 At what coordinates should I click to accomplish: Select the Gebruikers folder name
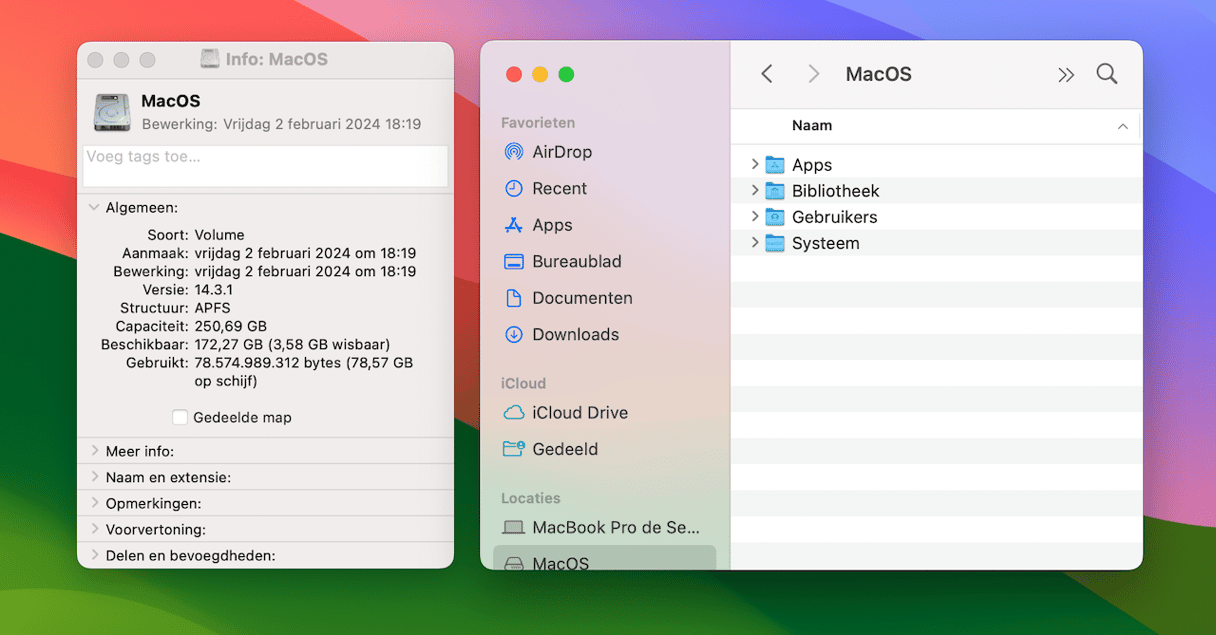[x=835, y=217]
